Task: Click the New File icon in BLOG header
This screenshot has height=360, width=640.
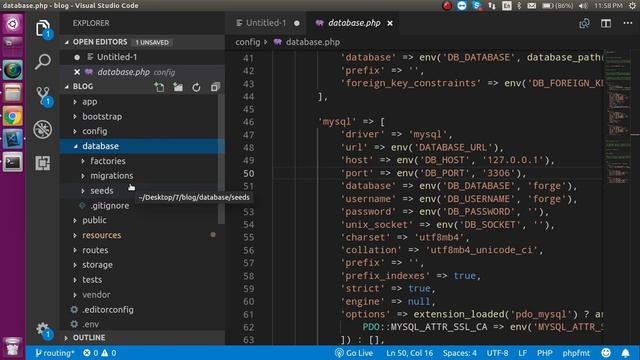Action: click(159, 87)
